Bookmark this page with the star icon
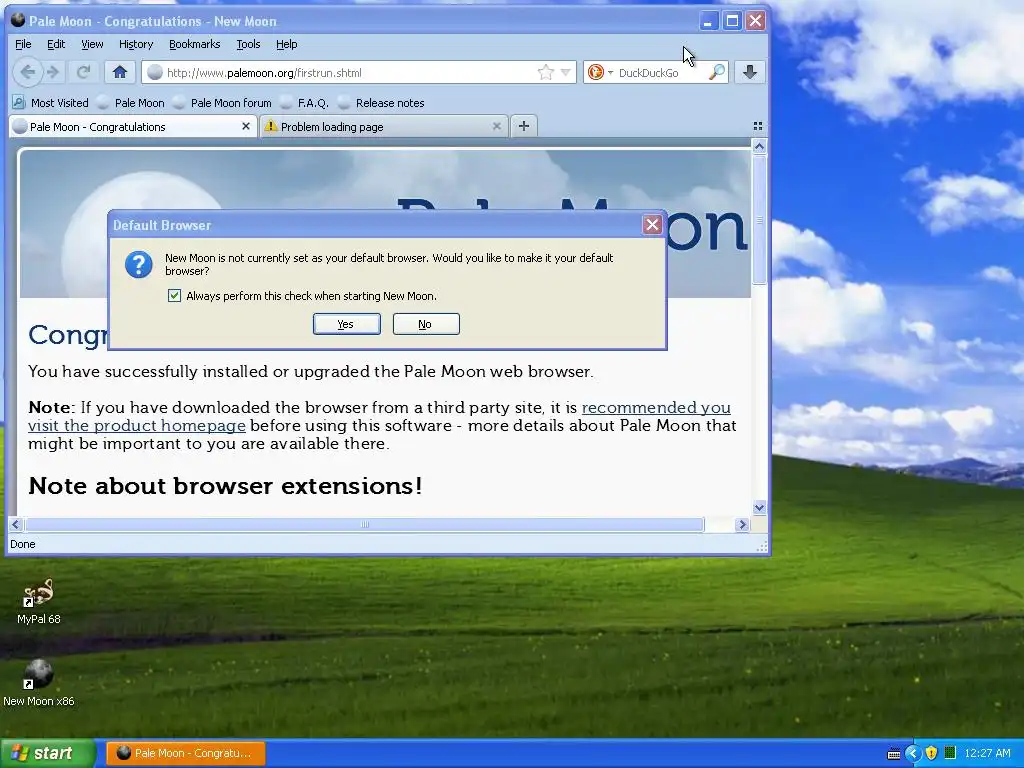The image size is (1024, 768). (545, 72)
